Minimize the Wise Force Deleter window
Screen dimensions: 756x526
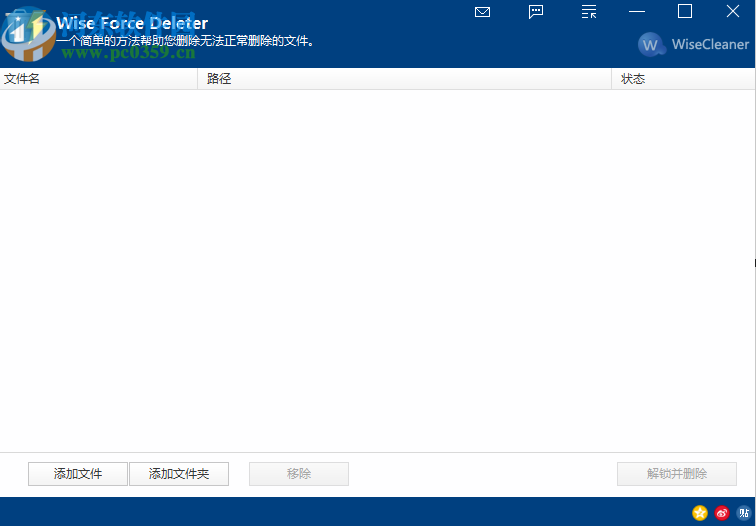pos(637,12)
